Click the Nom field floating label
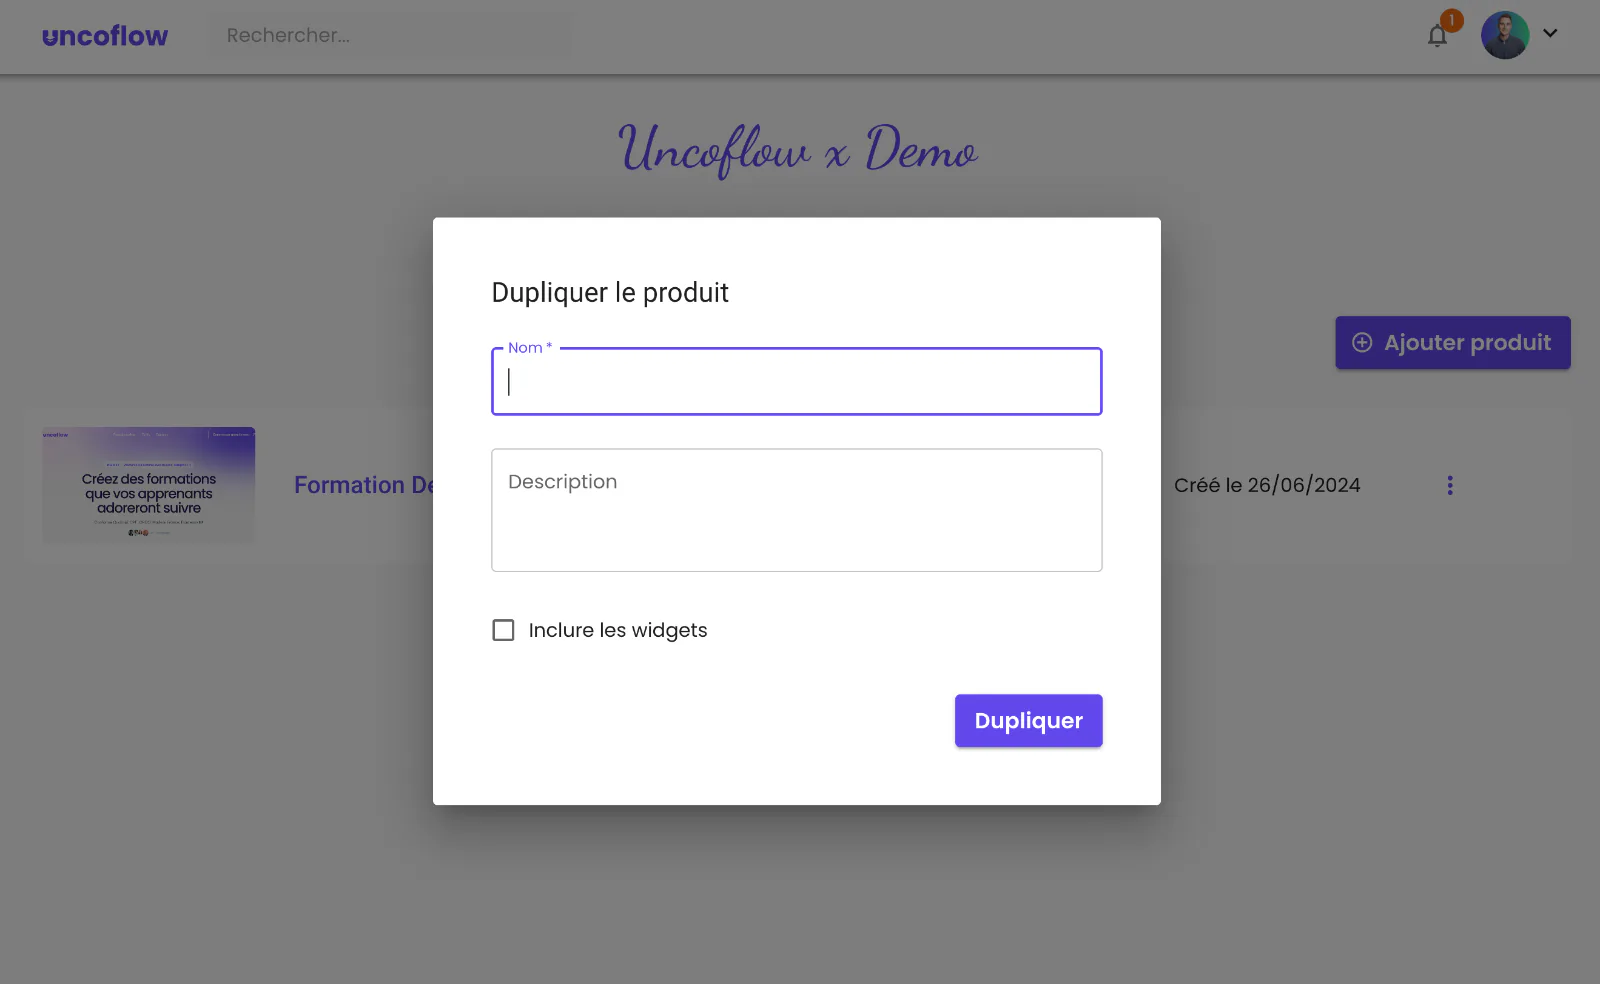The image size is (1600, 984). point(530,348)
